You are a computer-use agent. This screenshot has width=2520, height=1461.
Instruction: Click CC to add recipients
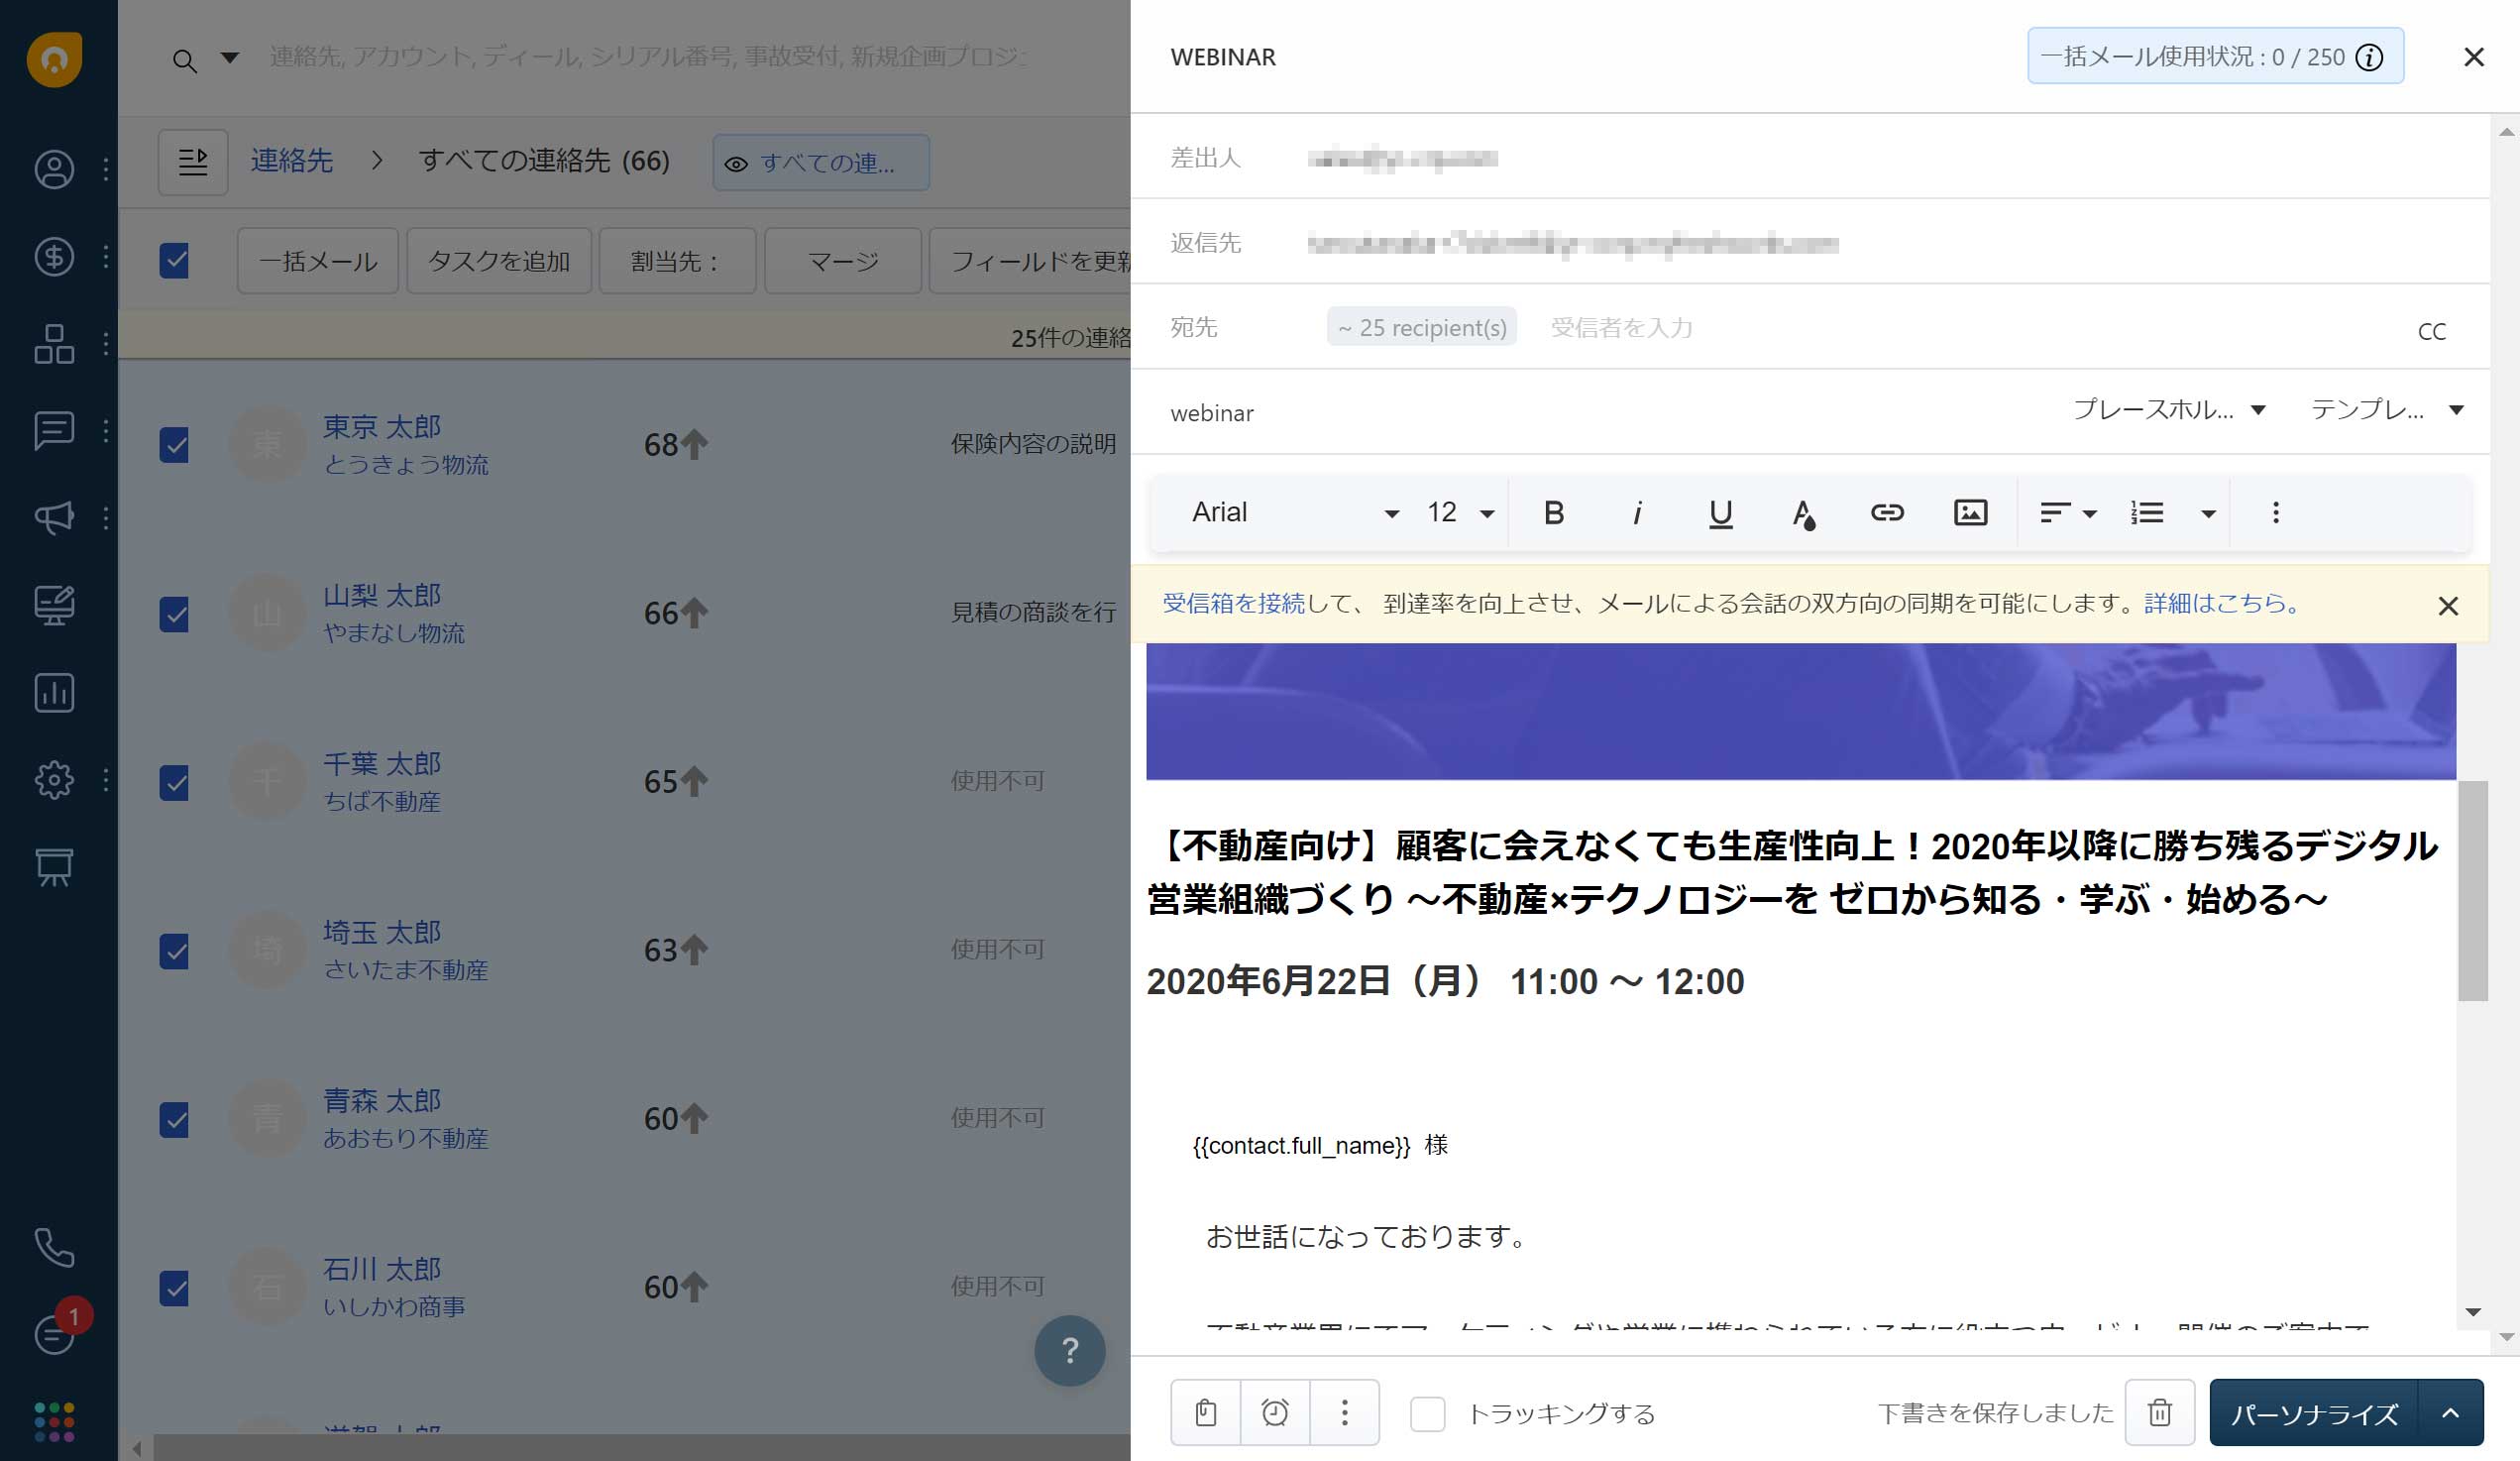(2431, 331)
